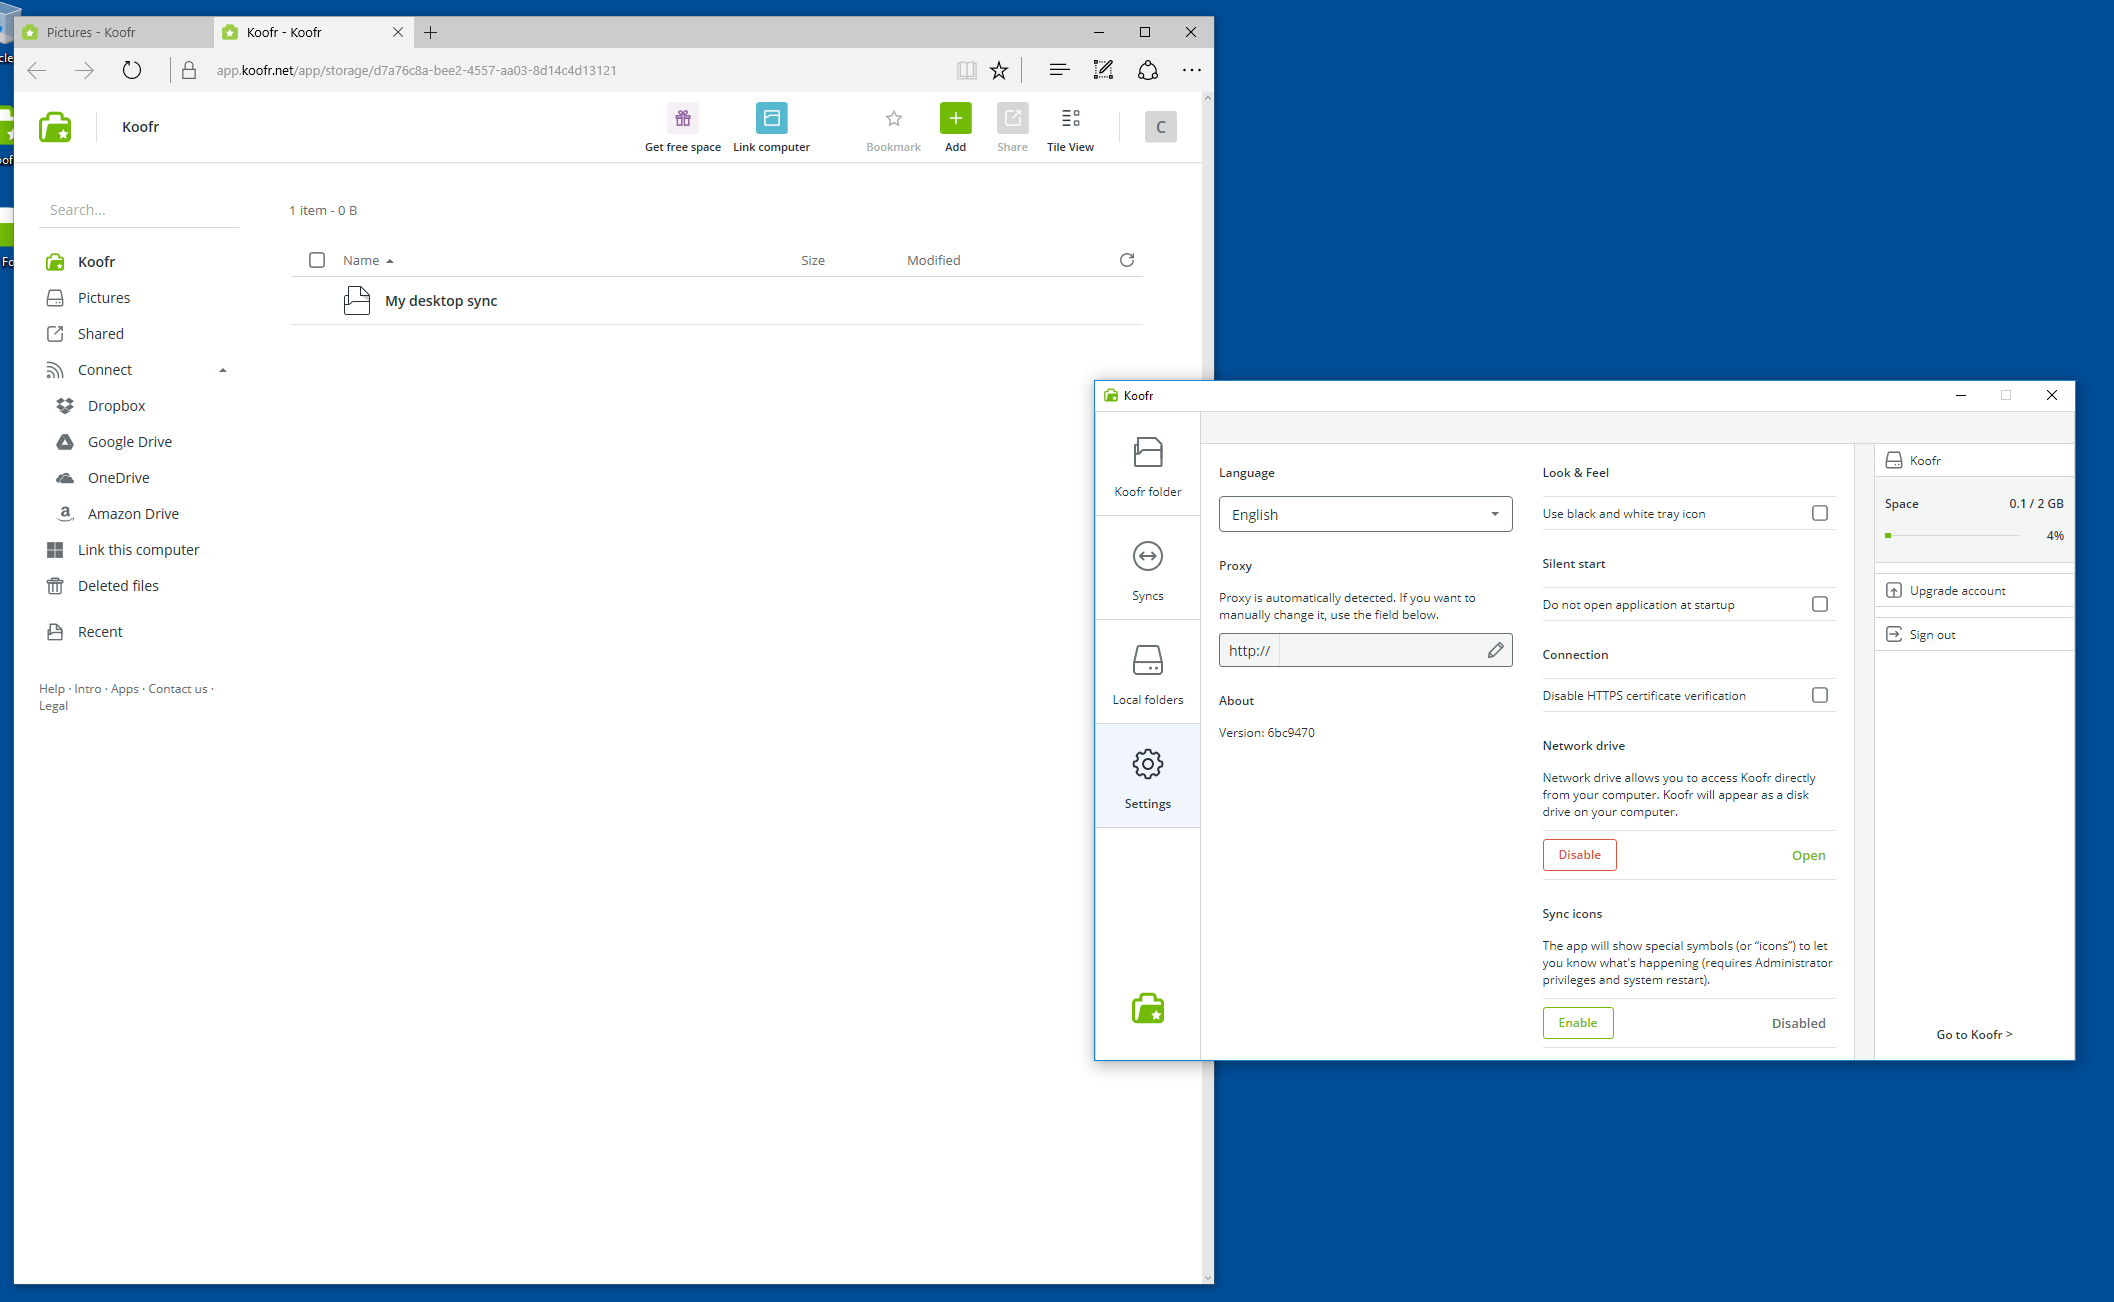Image resolution: width=2114 pixels, height=1302 pixels.
Task: Open Koofr folder tab in desktop app
Action: (x=1147, y=466)
